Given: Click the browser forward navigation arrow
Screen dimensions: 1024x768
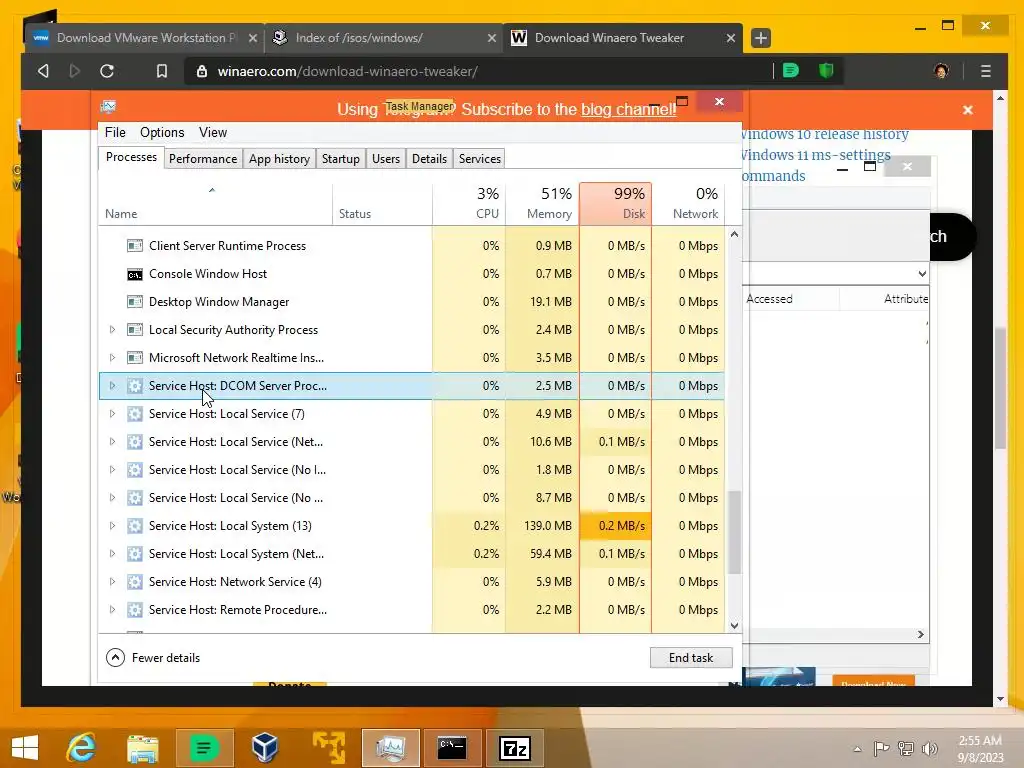Looking at the screenshot, I should tap(74, 71).
